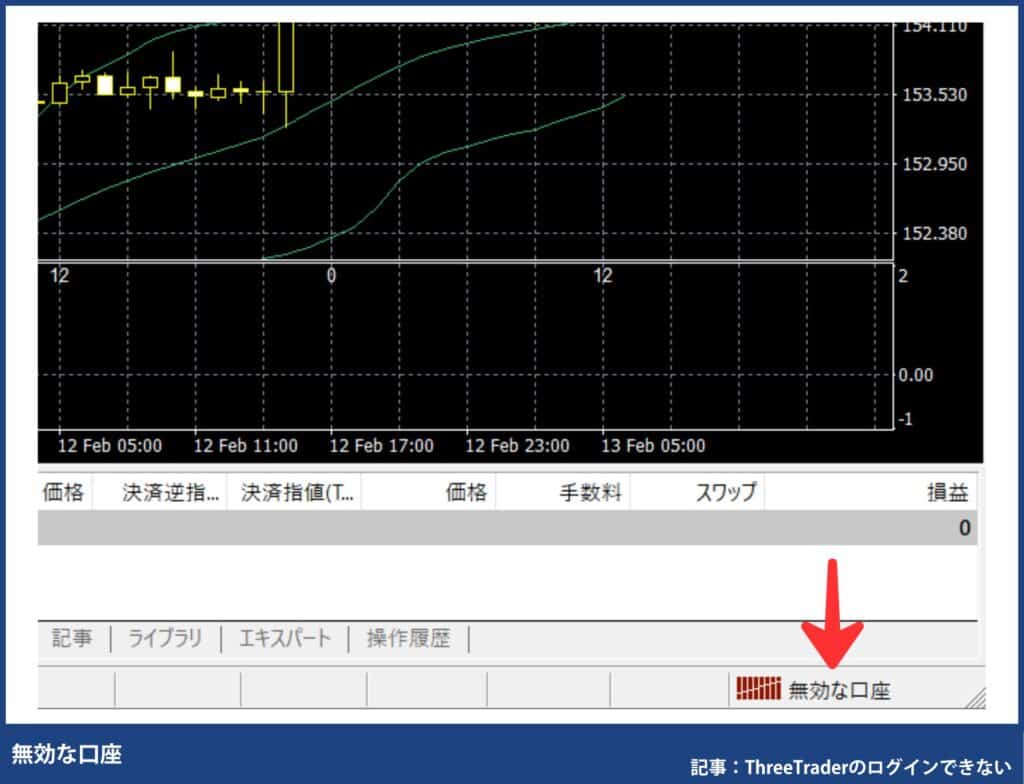The height and width of the screenshot is (784, 1024).
Task: Click the スワップ column header
Action: [x=725, y=492]
